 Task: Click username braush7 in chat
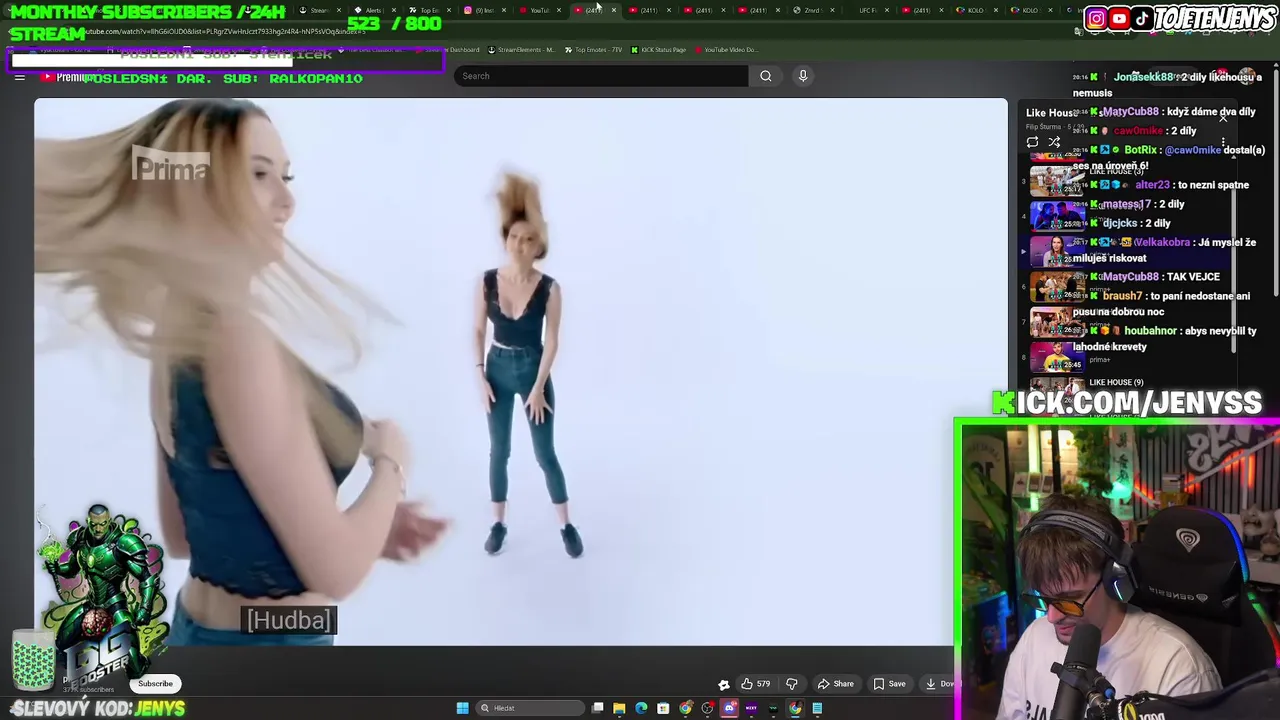1122,296
